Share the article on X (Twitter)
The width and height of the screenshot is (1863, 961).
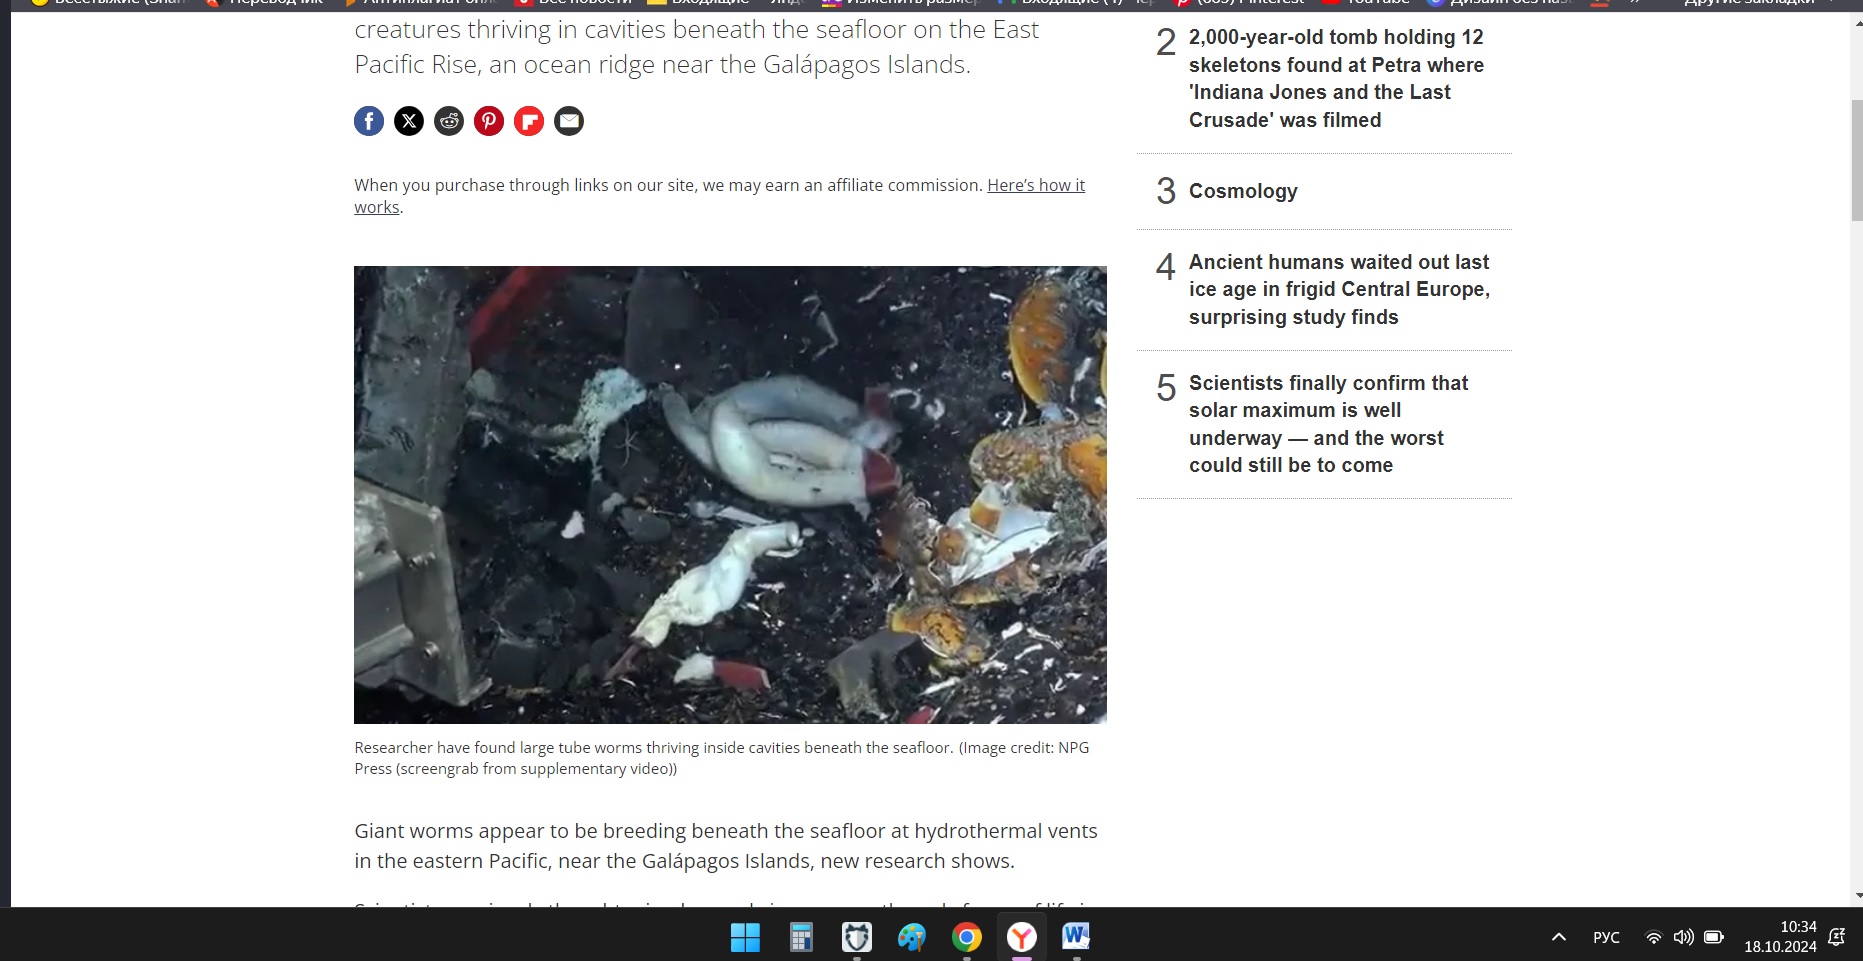click(409, 121)
